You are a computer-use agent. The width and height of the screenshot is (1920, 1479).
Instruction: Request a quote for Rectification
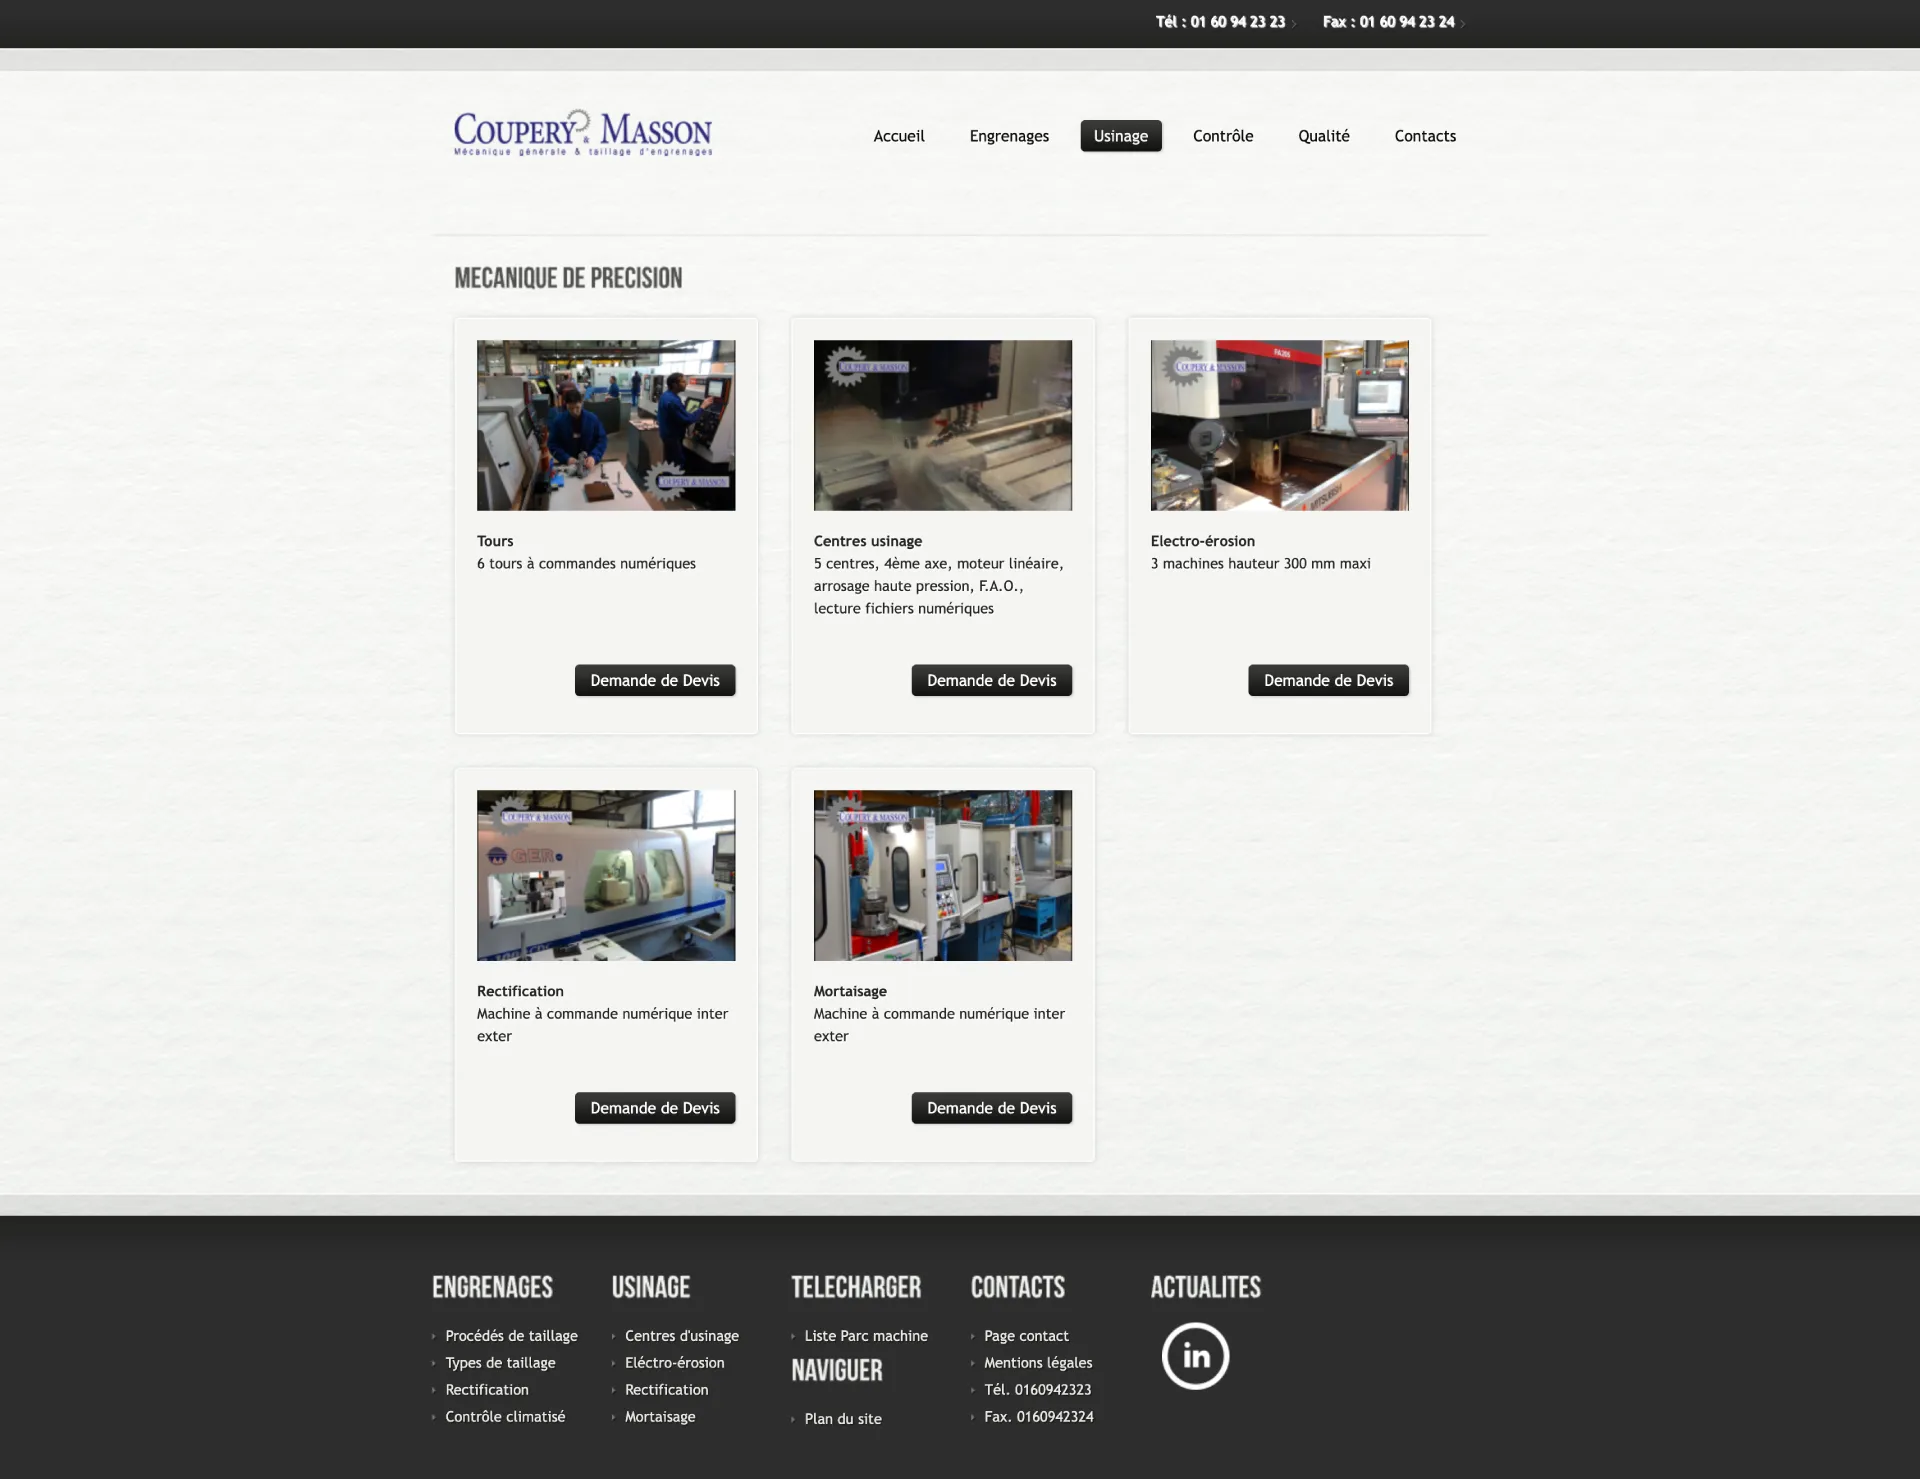coord(655,1108)
